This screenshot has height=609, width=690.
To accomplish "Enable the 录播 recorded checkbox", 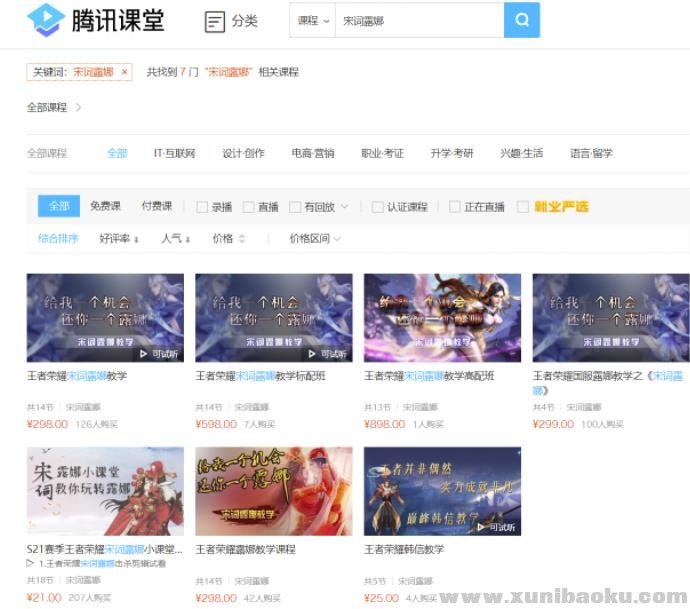I will pyautogui.click(x=202, y=207).
